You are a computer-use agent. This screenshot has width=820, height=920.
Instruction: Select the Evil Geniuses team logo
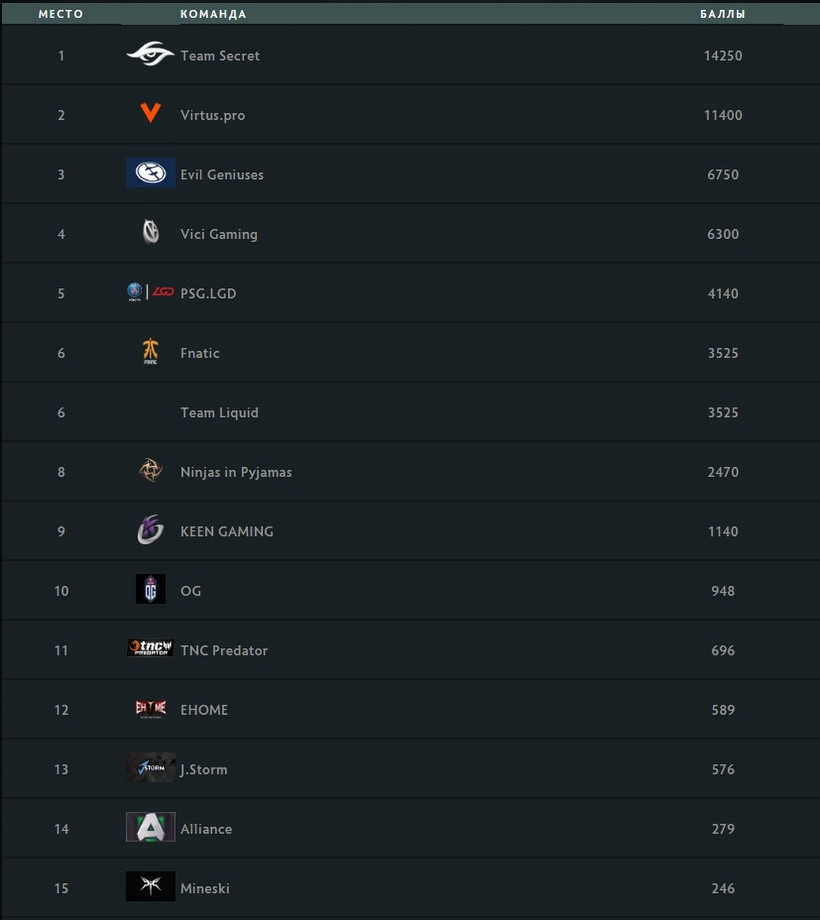151,172
